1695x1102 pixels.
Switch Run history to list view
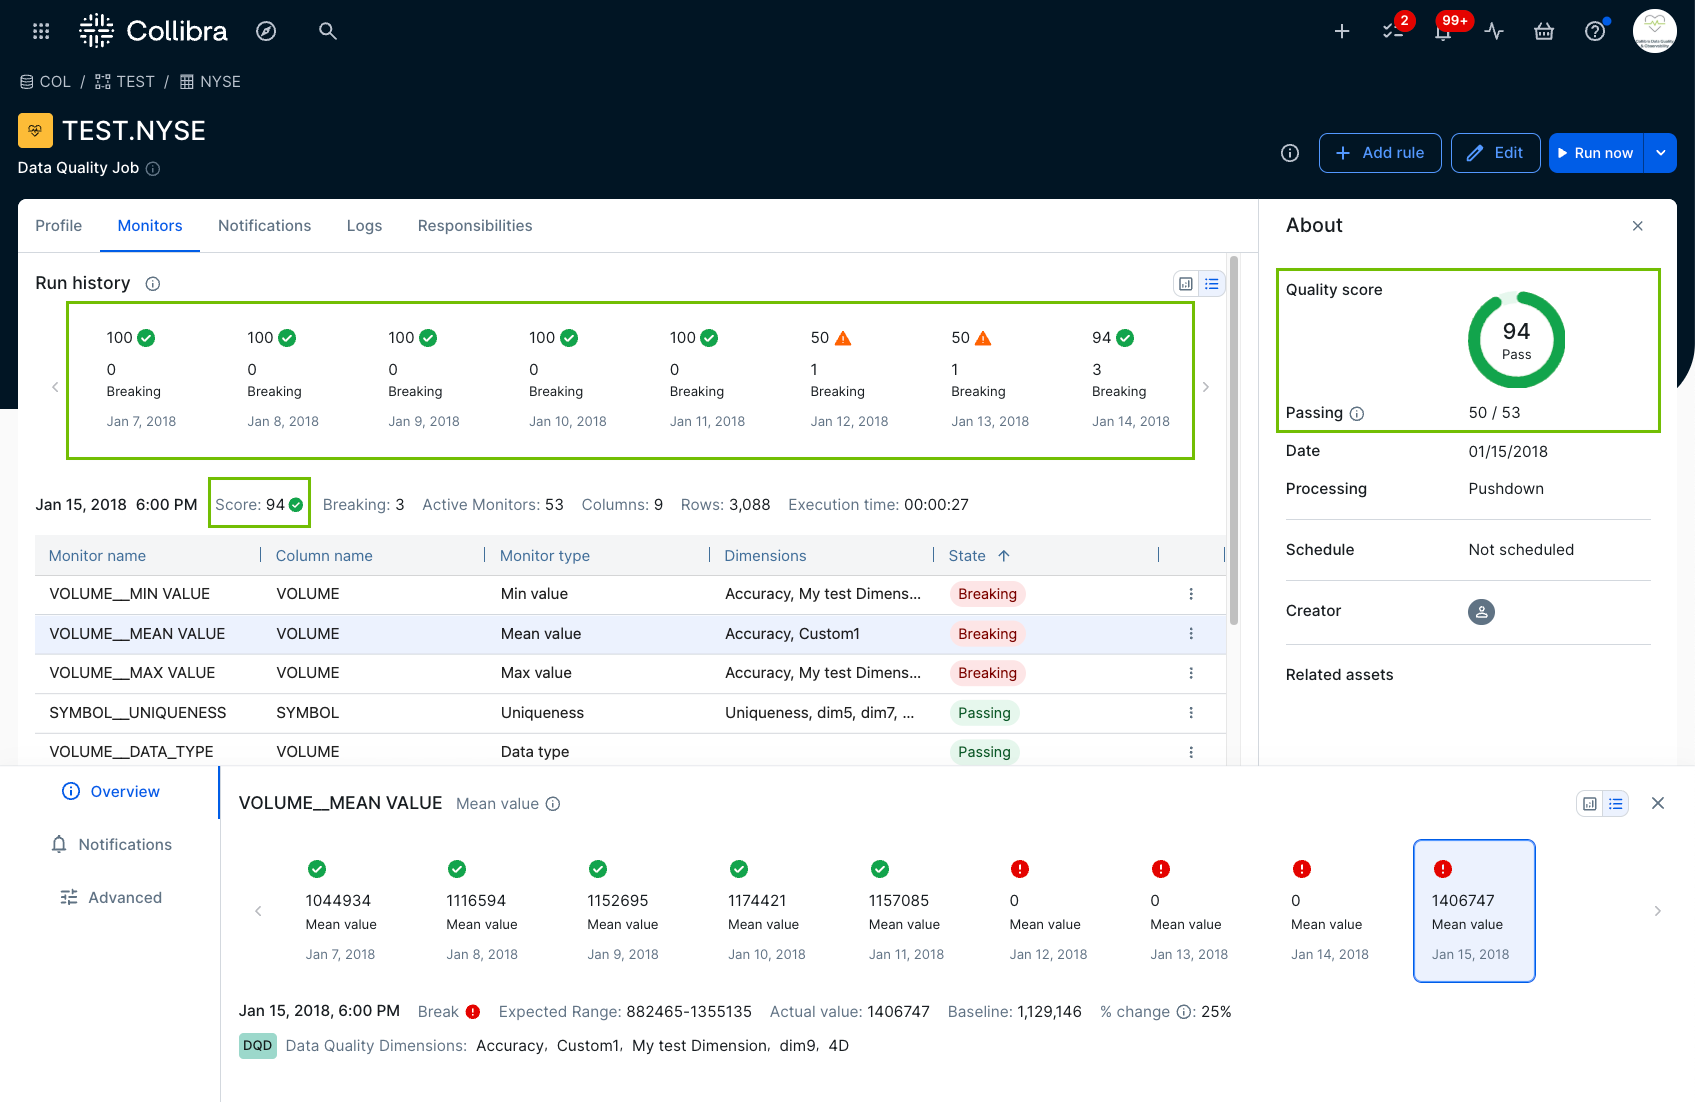click(1212, 284)
